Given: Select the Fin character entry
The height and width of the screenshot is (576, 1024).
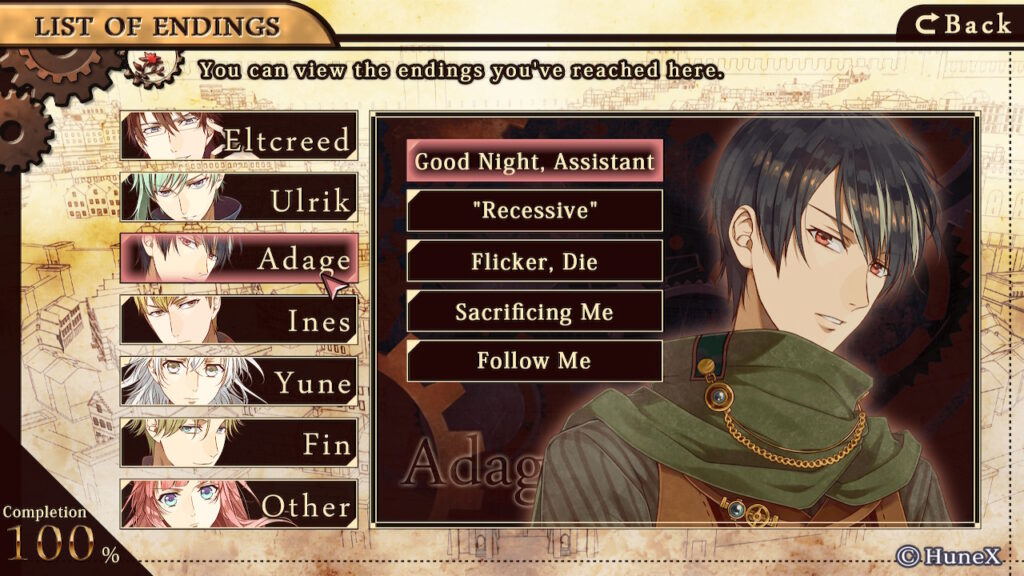Looking at the screenshot, I should click(239, 443).
